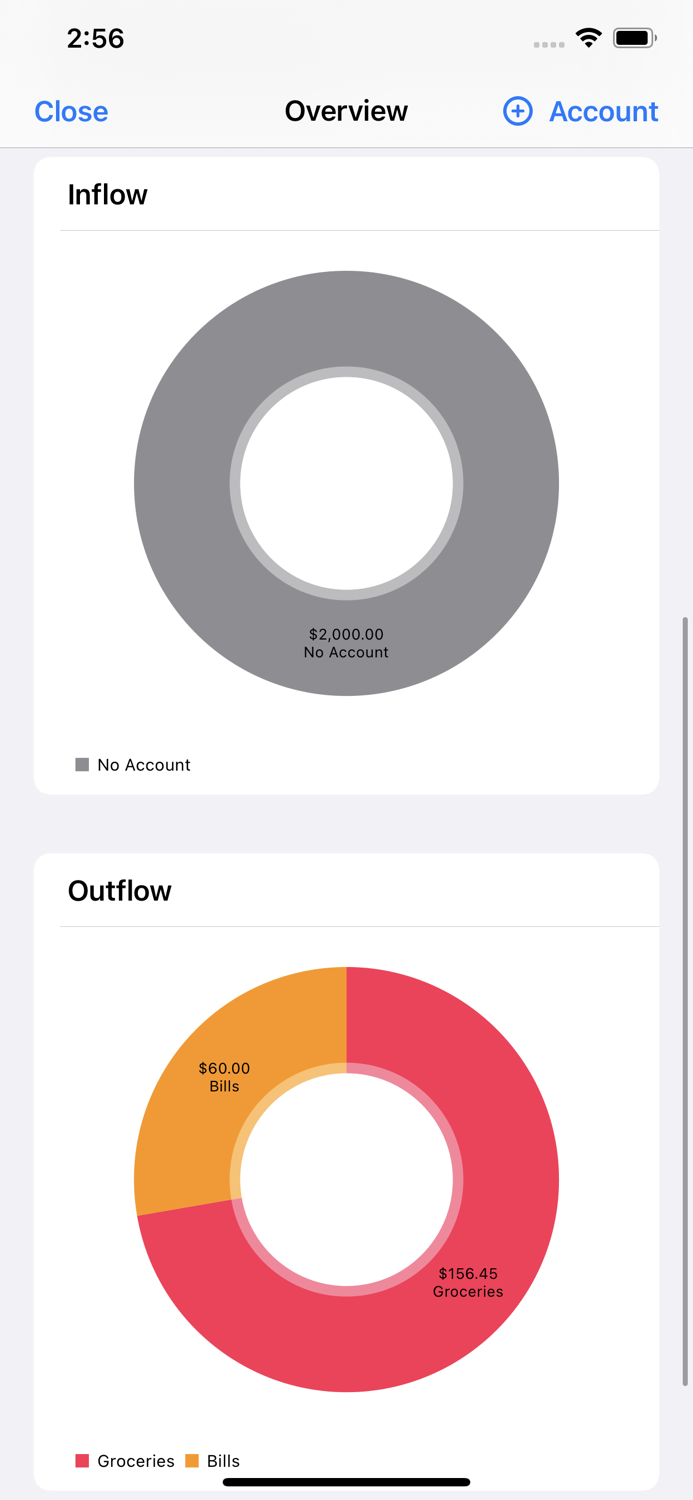Tap the plus icon beside Account
The width and height of the screenshot is (693, 1500).
[517, 111]
